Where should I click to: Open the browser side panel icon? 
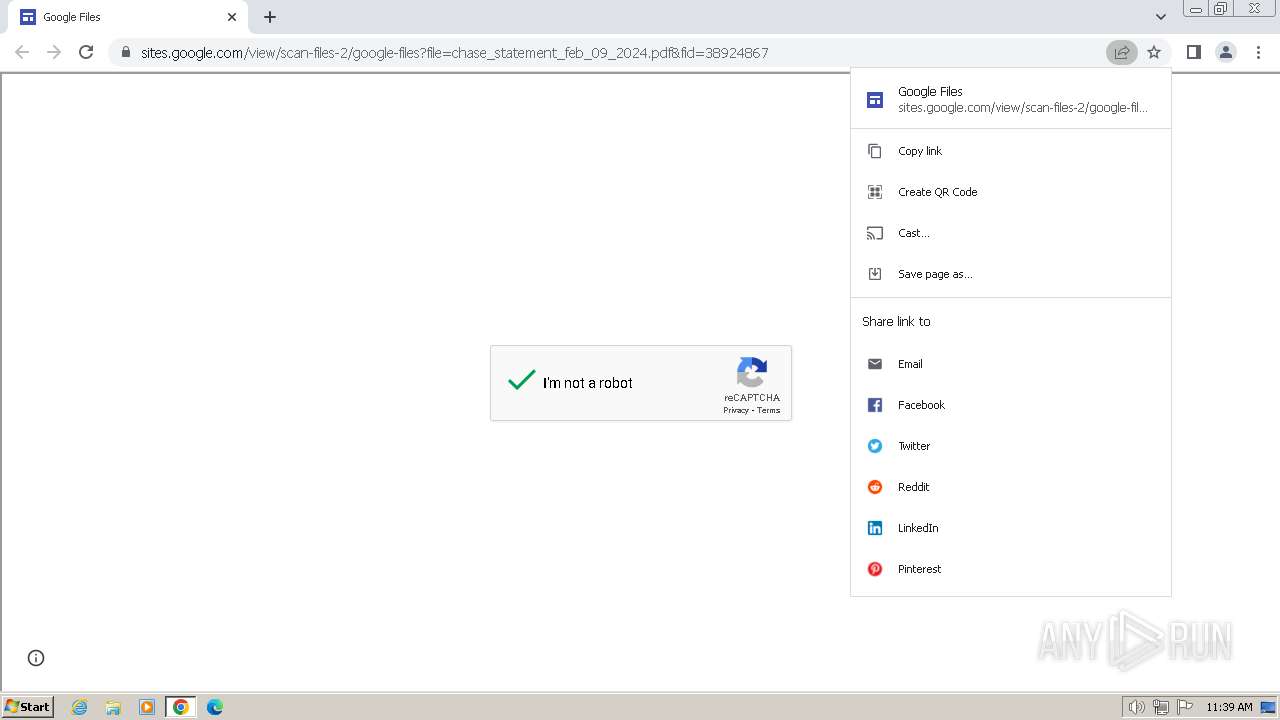coord(1193,52)
